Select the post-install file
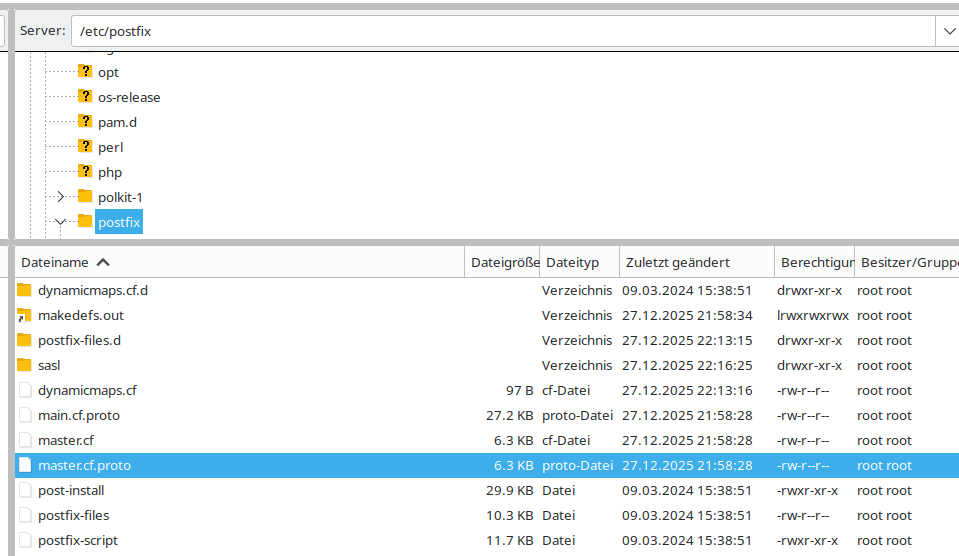 (71, 491)
